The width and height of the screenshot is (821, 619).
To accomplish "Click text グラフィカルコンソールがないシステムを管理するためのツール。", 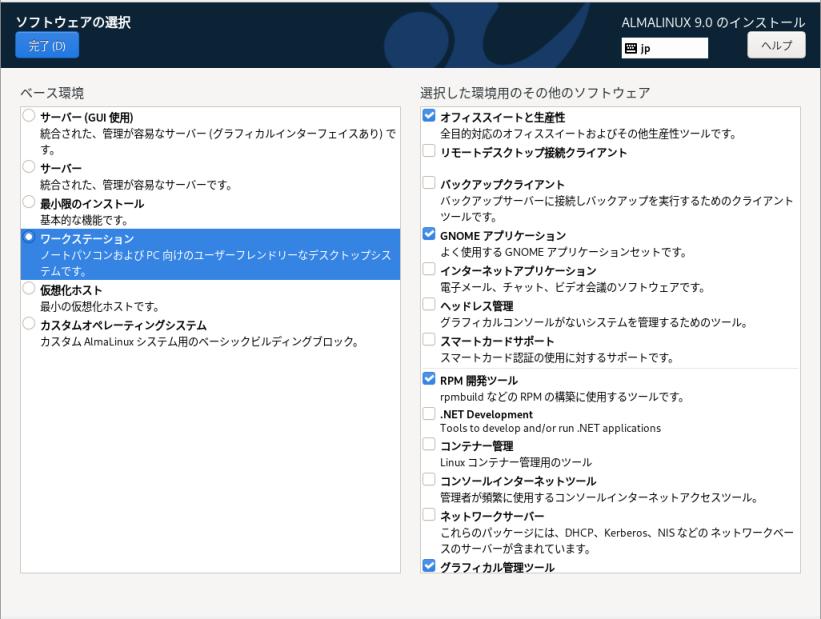I will 594,323.
